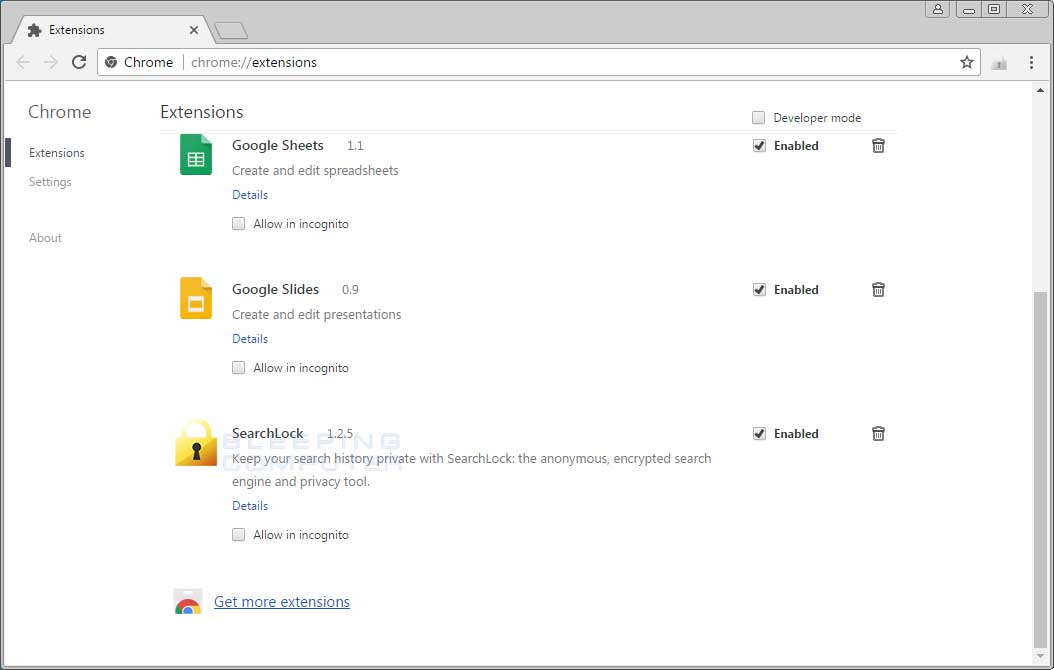Click the trash icon to remove SearchLock
1054x670 pixels.
point(878,433)
